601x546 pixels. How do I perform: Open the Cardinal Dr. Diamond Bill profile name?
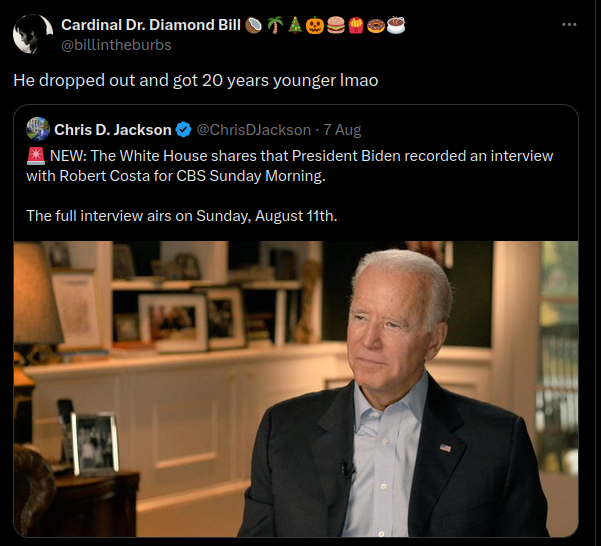[x=151, y=24]
